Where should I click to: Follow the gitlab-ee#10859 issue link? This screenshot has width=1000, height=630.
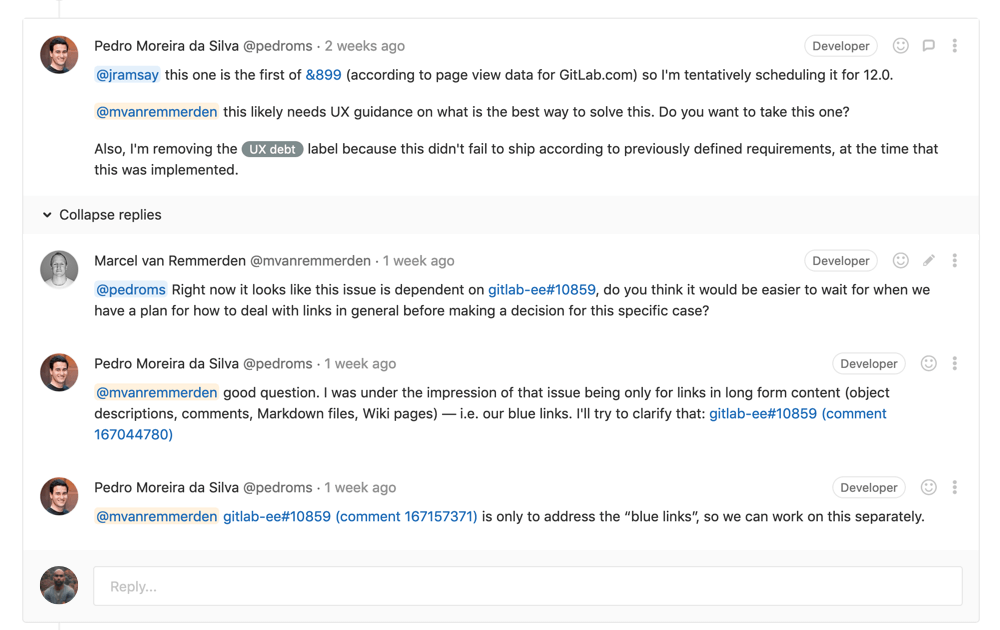(543, 289)
